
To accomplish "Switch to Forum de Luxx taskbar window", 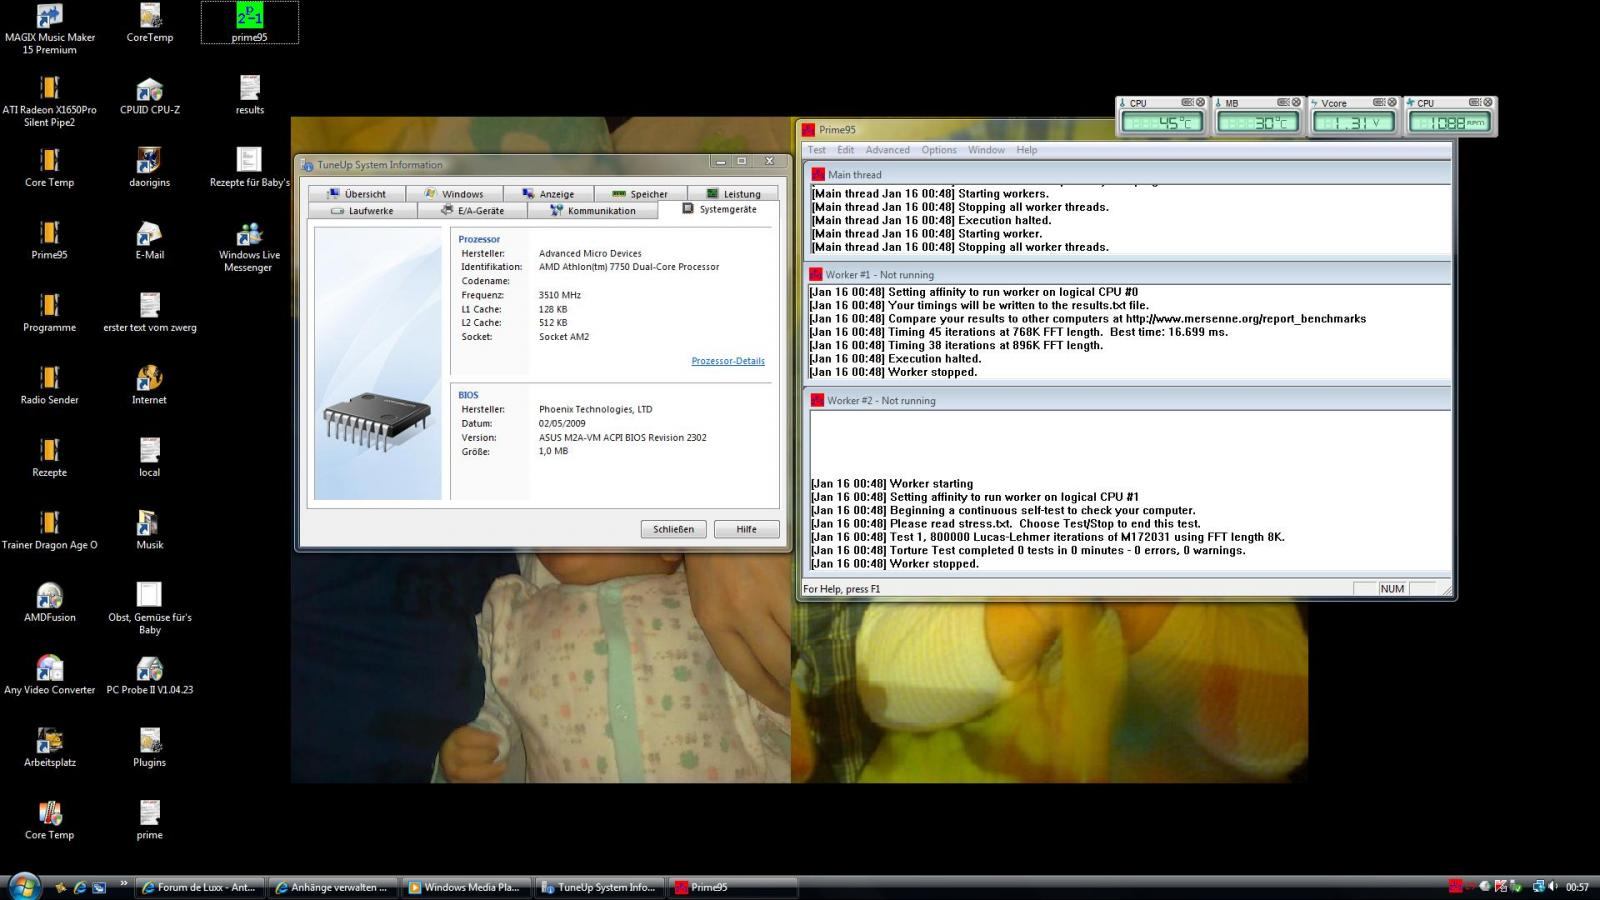I will click(199, 887).
